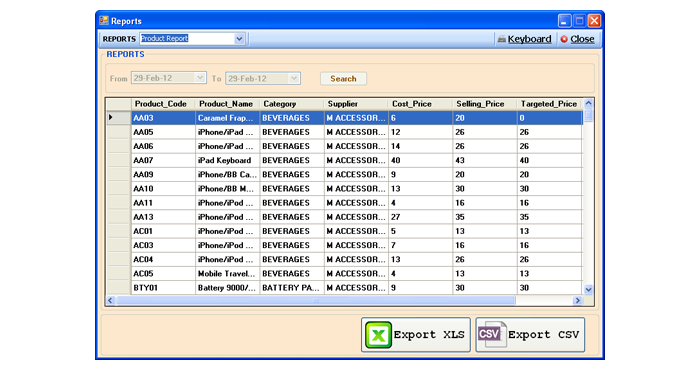
Task: Click the keyboard icon beside Keyboard label
Action: click(502, 39)
